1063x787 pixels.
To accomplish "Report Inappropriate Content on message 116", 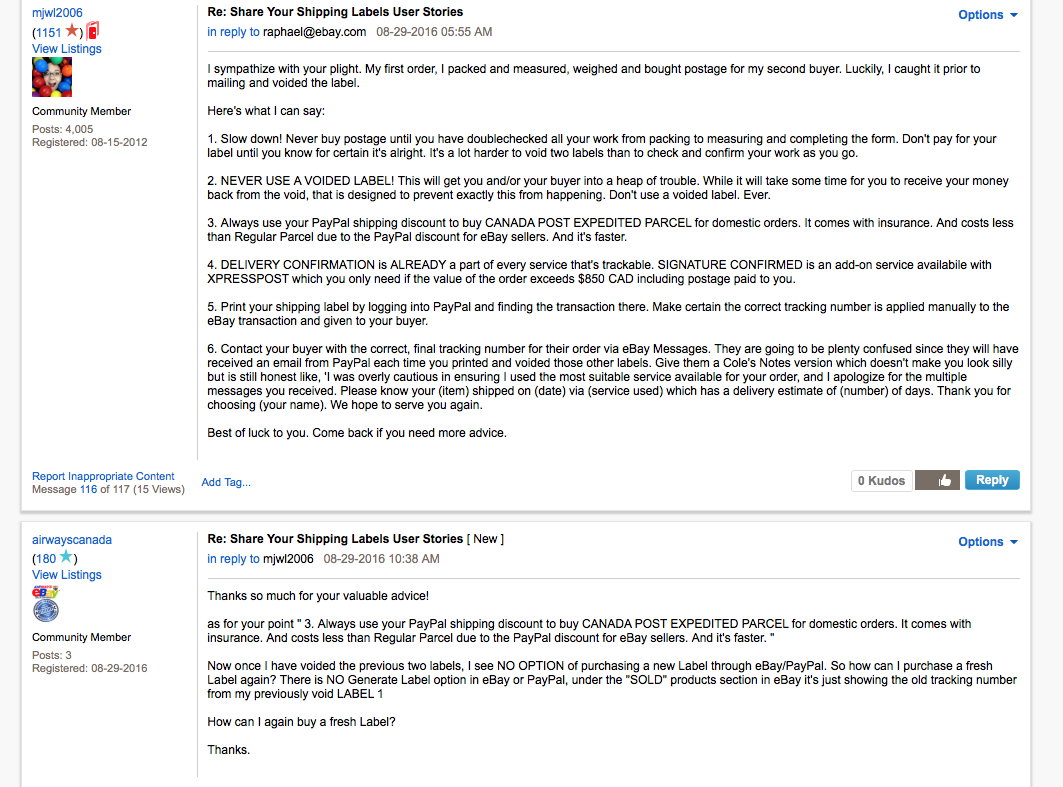I will (x=103, y=476).
